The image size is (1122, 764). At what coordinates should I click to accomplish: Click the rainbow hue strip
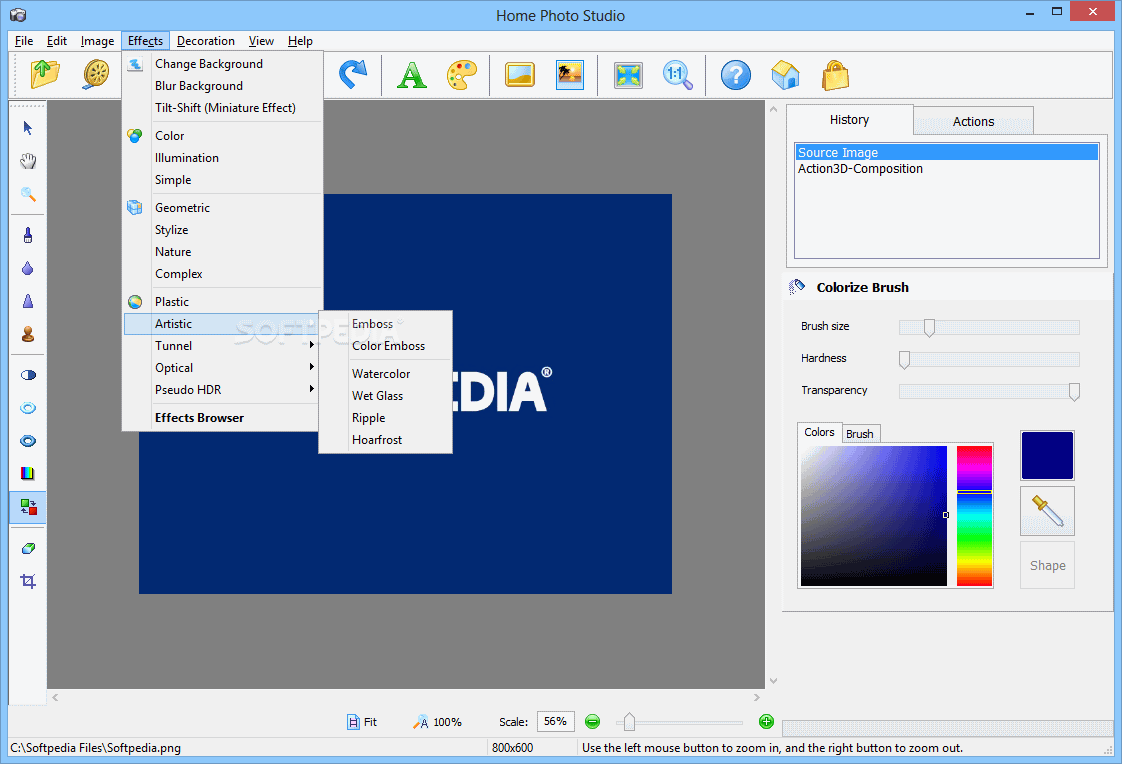[974, 516]
